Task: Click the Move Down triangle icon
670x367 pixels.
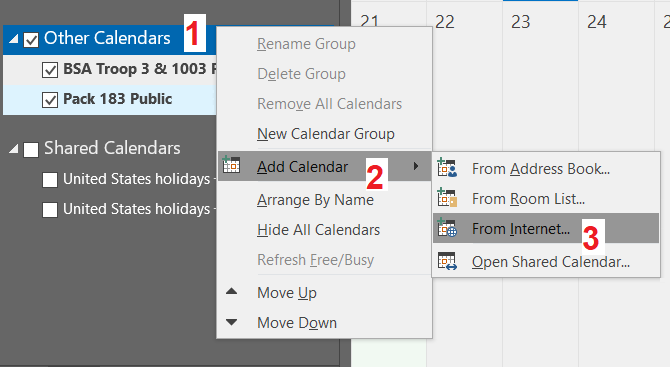Action: [x=231, y=322]
